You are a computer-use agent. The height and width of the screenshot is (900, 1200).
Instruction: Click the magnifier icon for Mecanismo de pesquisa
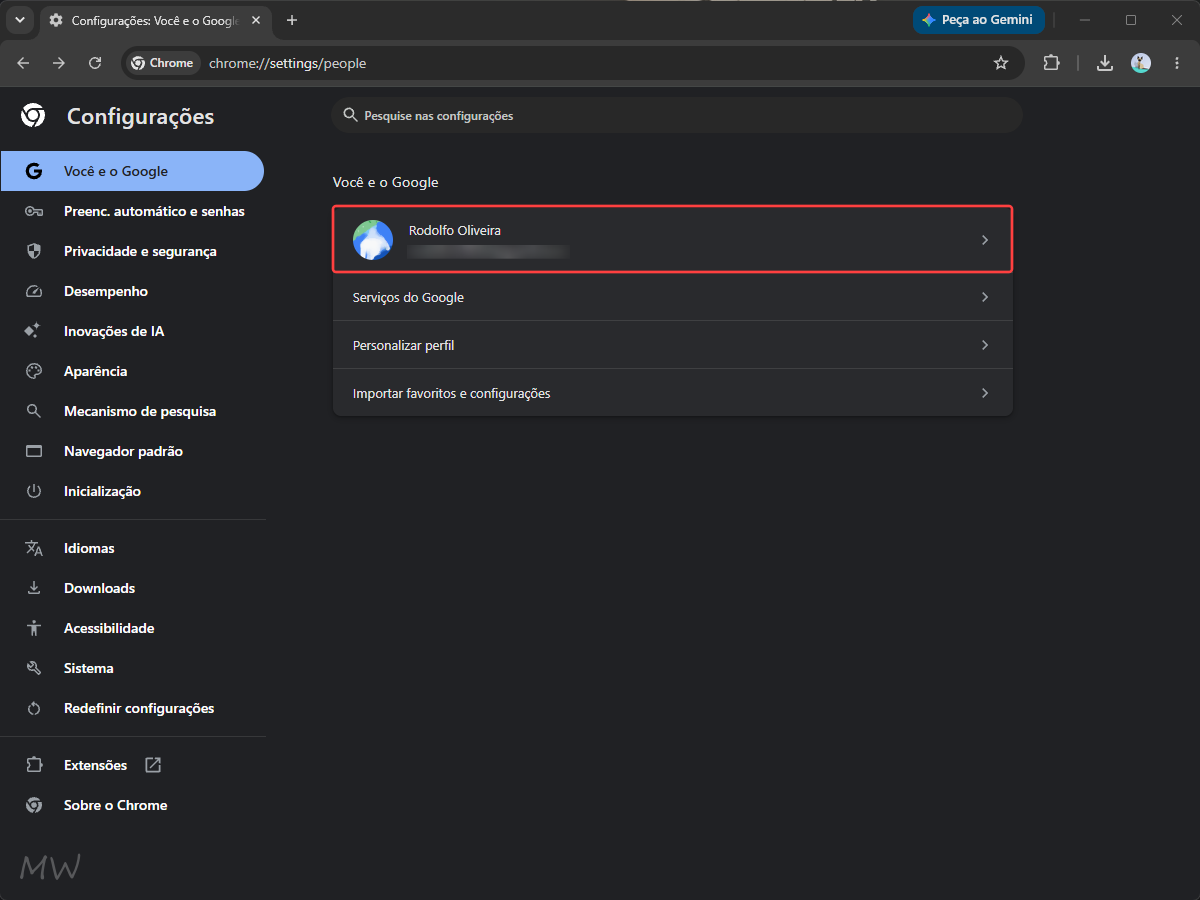pyautogui.click(x=34, y=411)
